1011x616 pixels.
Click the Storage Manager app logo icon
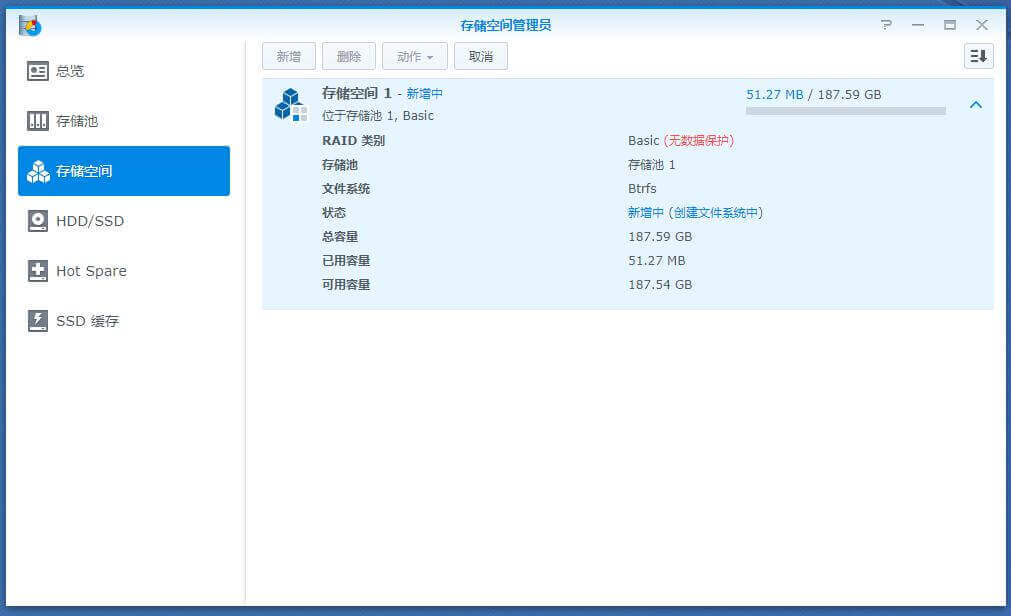pyautogui.click(x=30, y=25)
